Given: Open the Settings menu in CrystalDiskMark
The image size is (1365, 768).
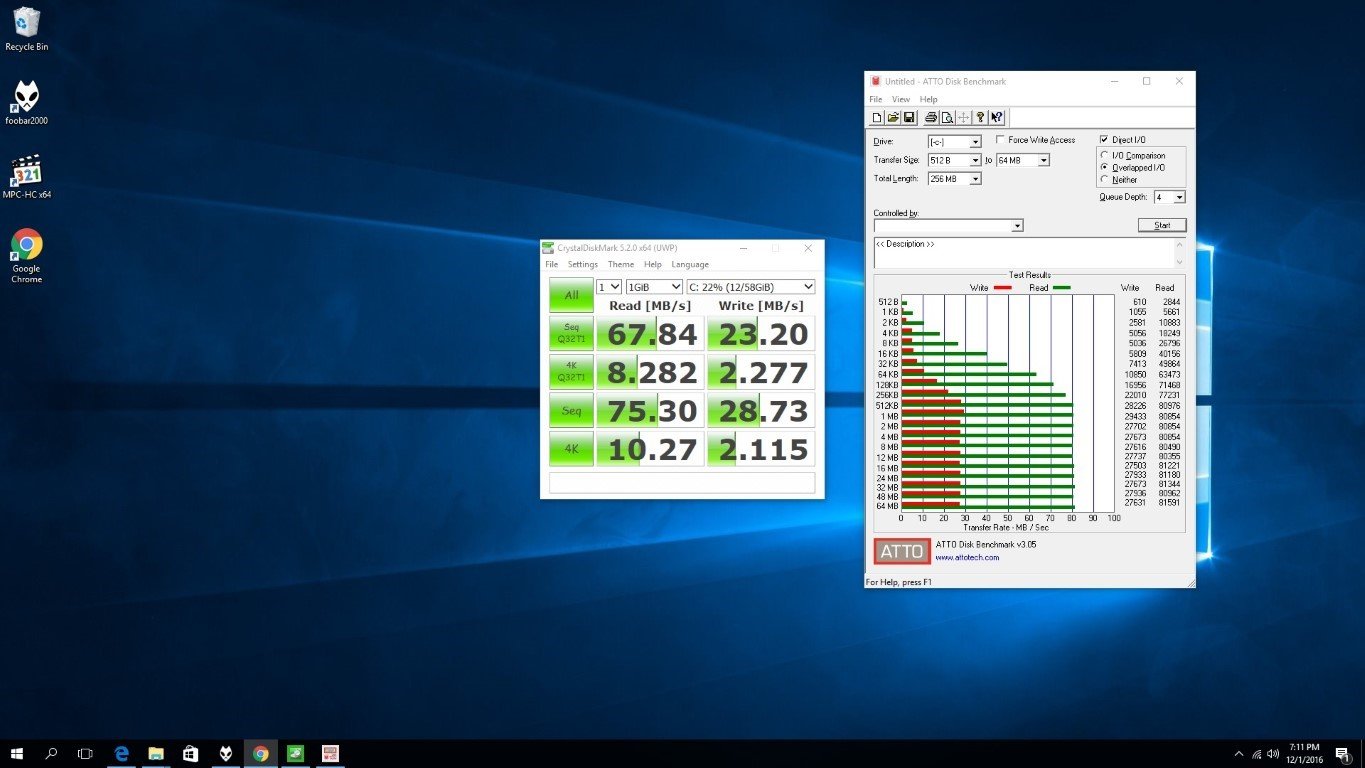Looking at the screenshot, I should click(x=582, y=265).
